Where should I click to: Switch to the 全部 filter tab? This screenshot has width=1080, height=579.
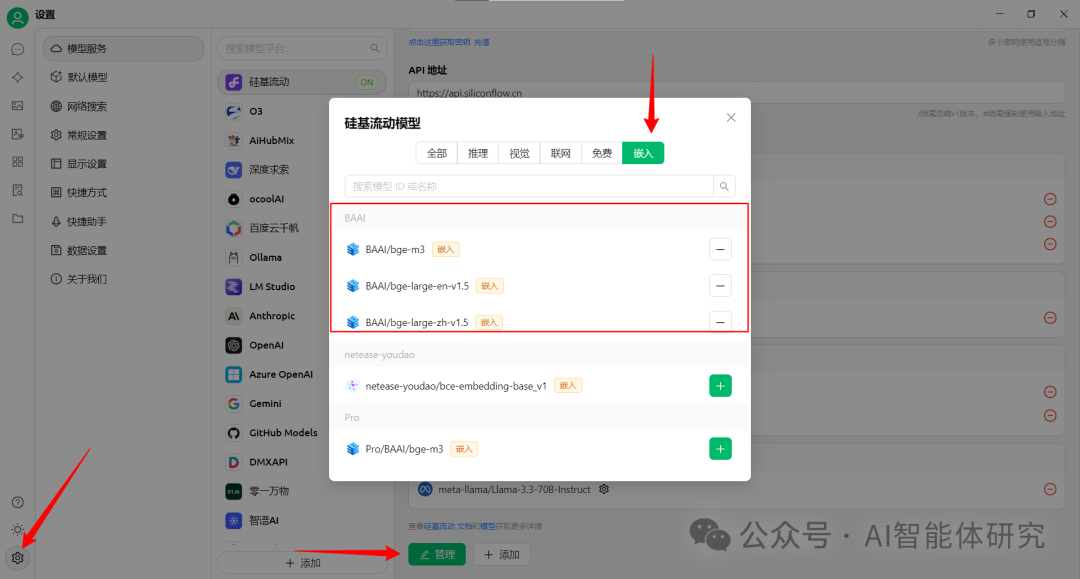(x=437, y=153)
